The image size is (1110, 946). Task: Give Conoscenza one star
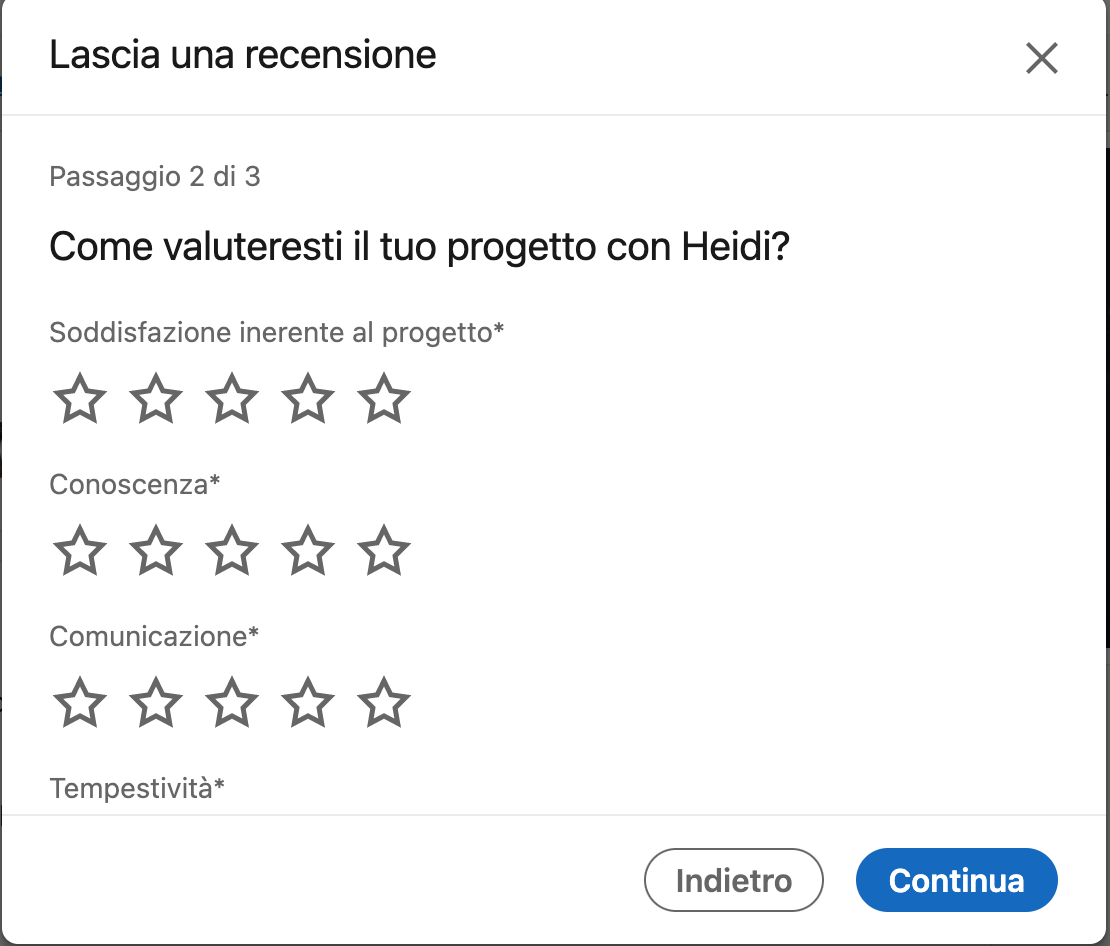click(80, 552)
